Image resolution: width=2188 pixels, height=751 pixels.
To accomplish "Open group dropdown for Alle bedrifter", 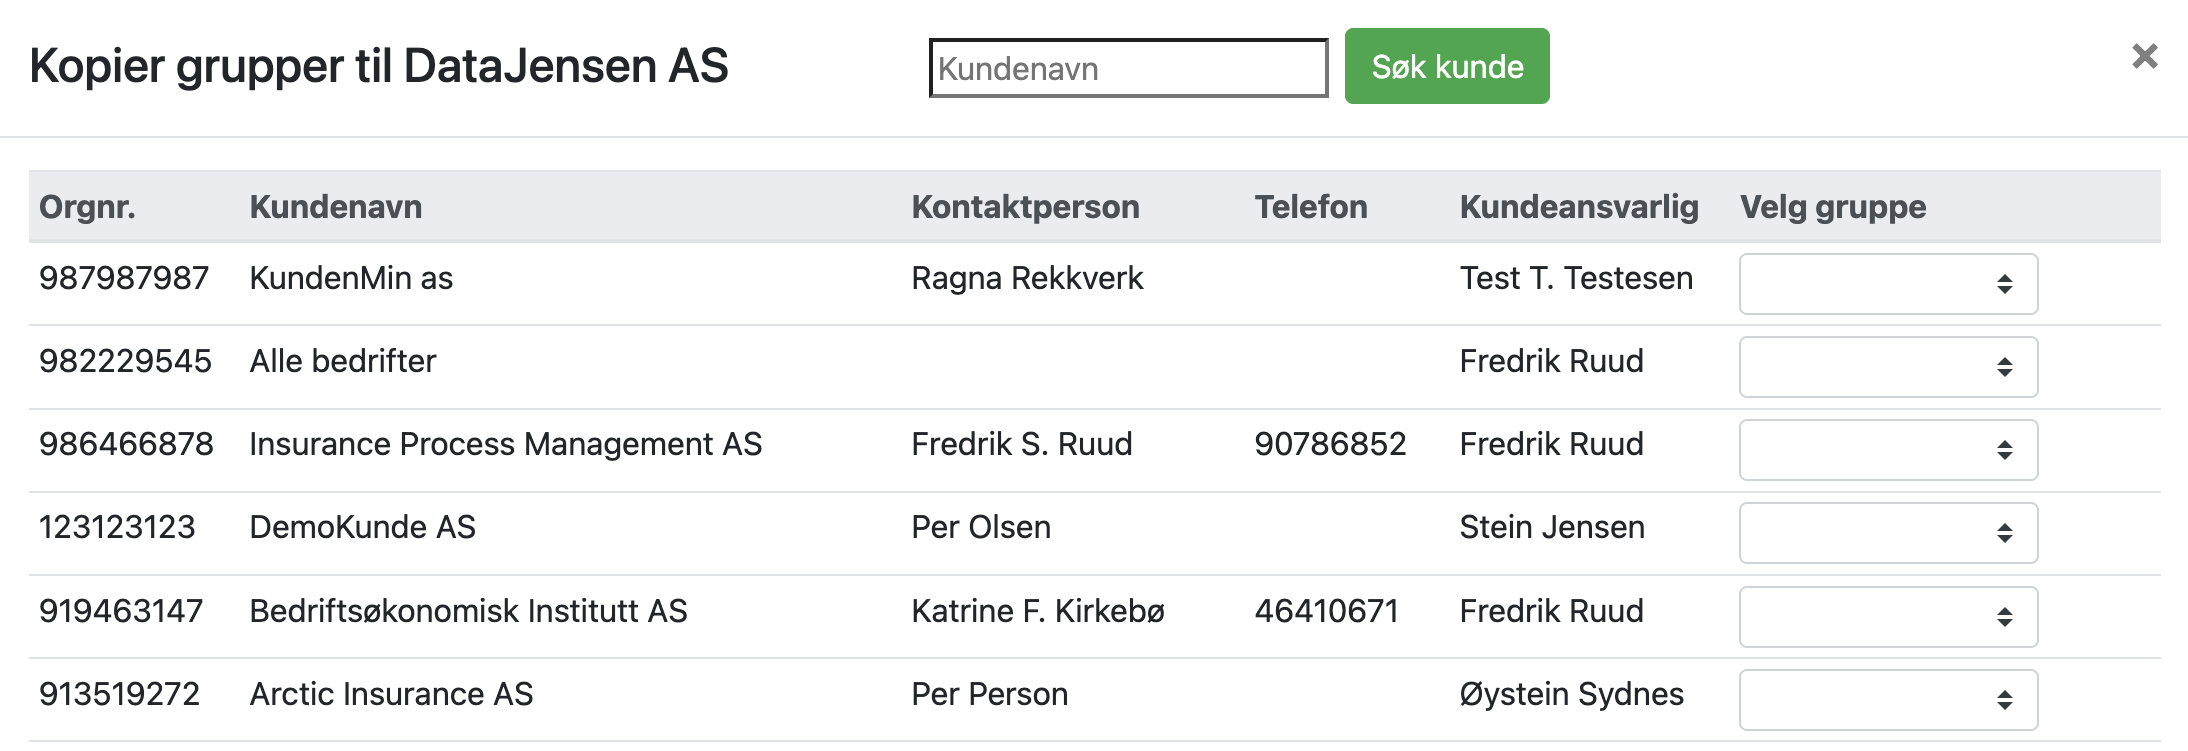I will (1887, 367).
